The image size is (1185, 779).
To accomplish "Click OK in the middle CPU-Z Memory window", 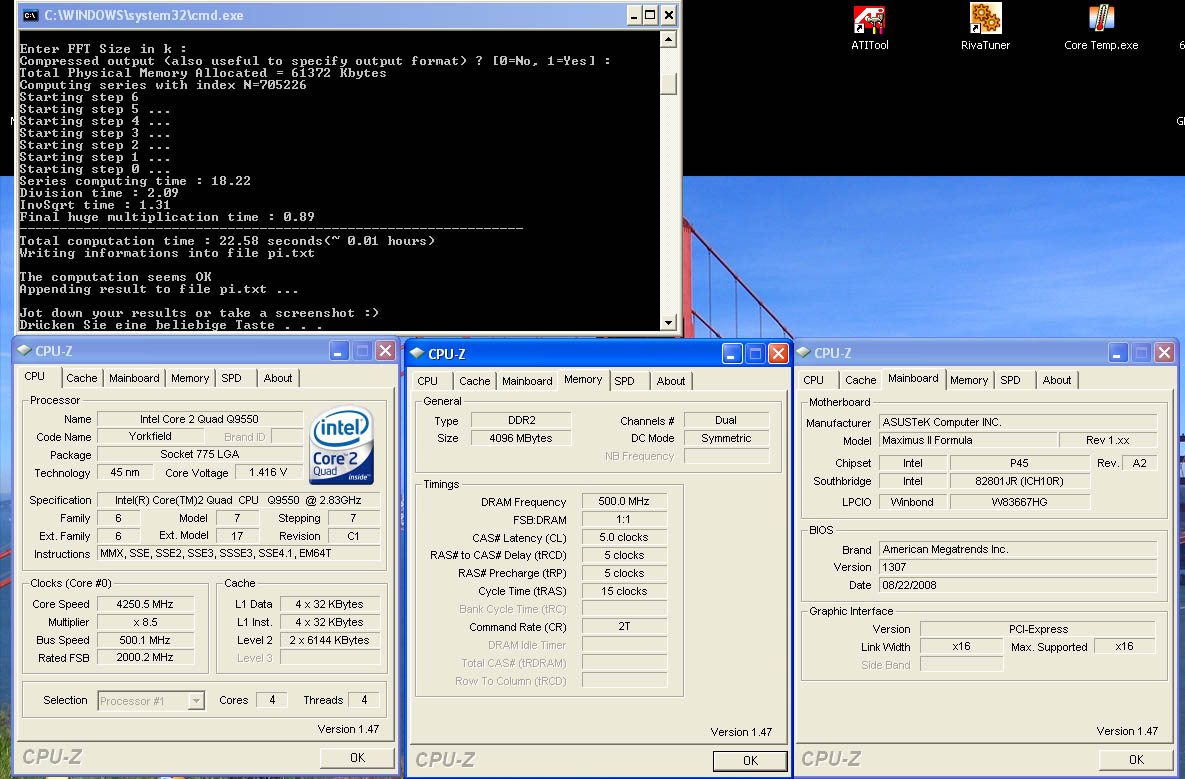I will [750, 761].
